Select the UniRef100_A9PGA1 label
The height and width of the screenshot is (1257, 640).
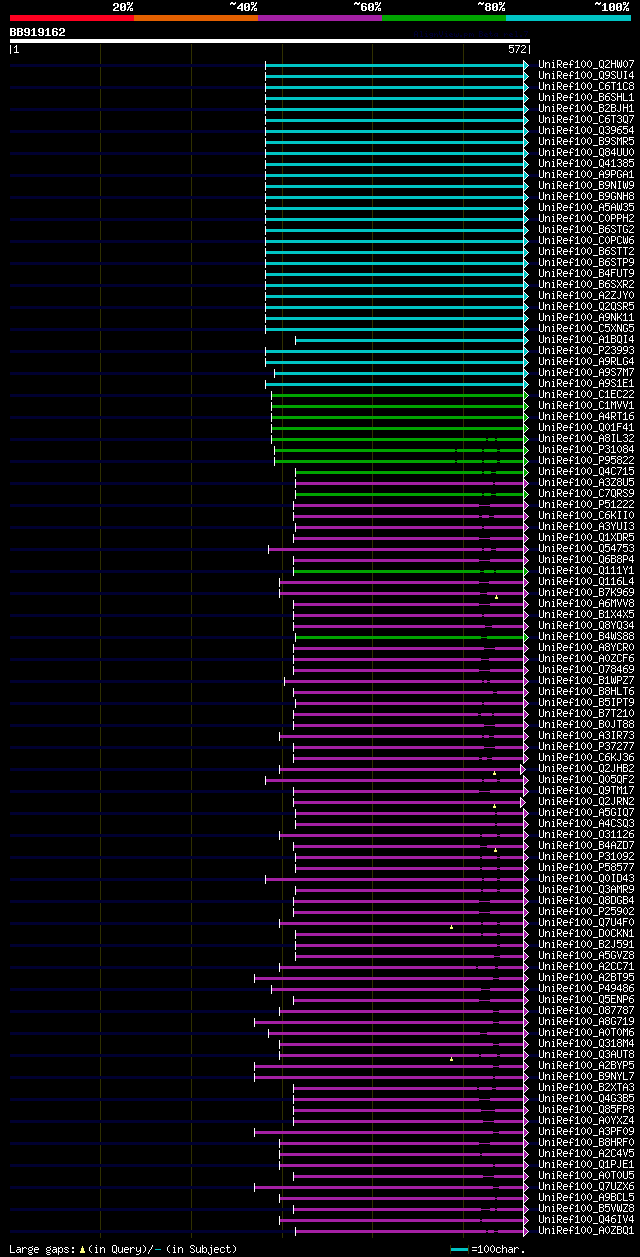[586, 175]
